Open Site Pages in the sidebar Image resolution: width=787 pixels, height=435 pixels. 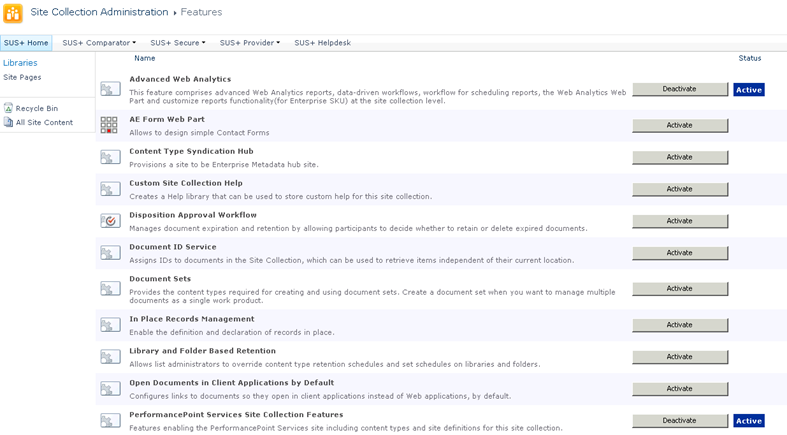pyautogui.click(x=22, y=77)
